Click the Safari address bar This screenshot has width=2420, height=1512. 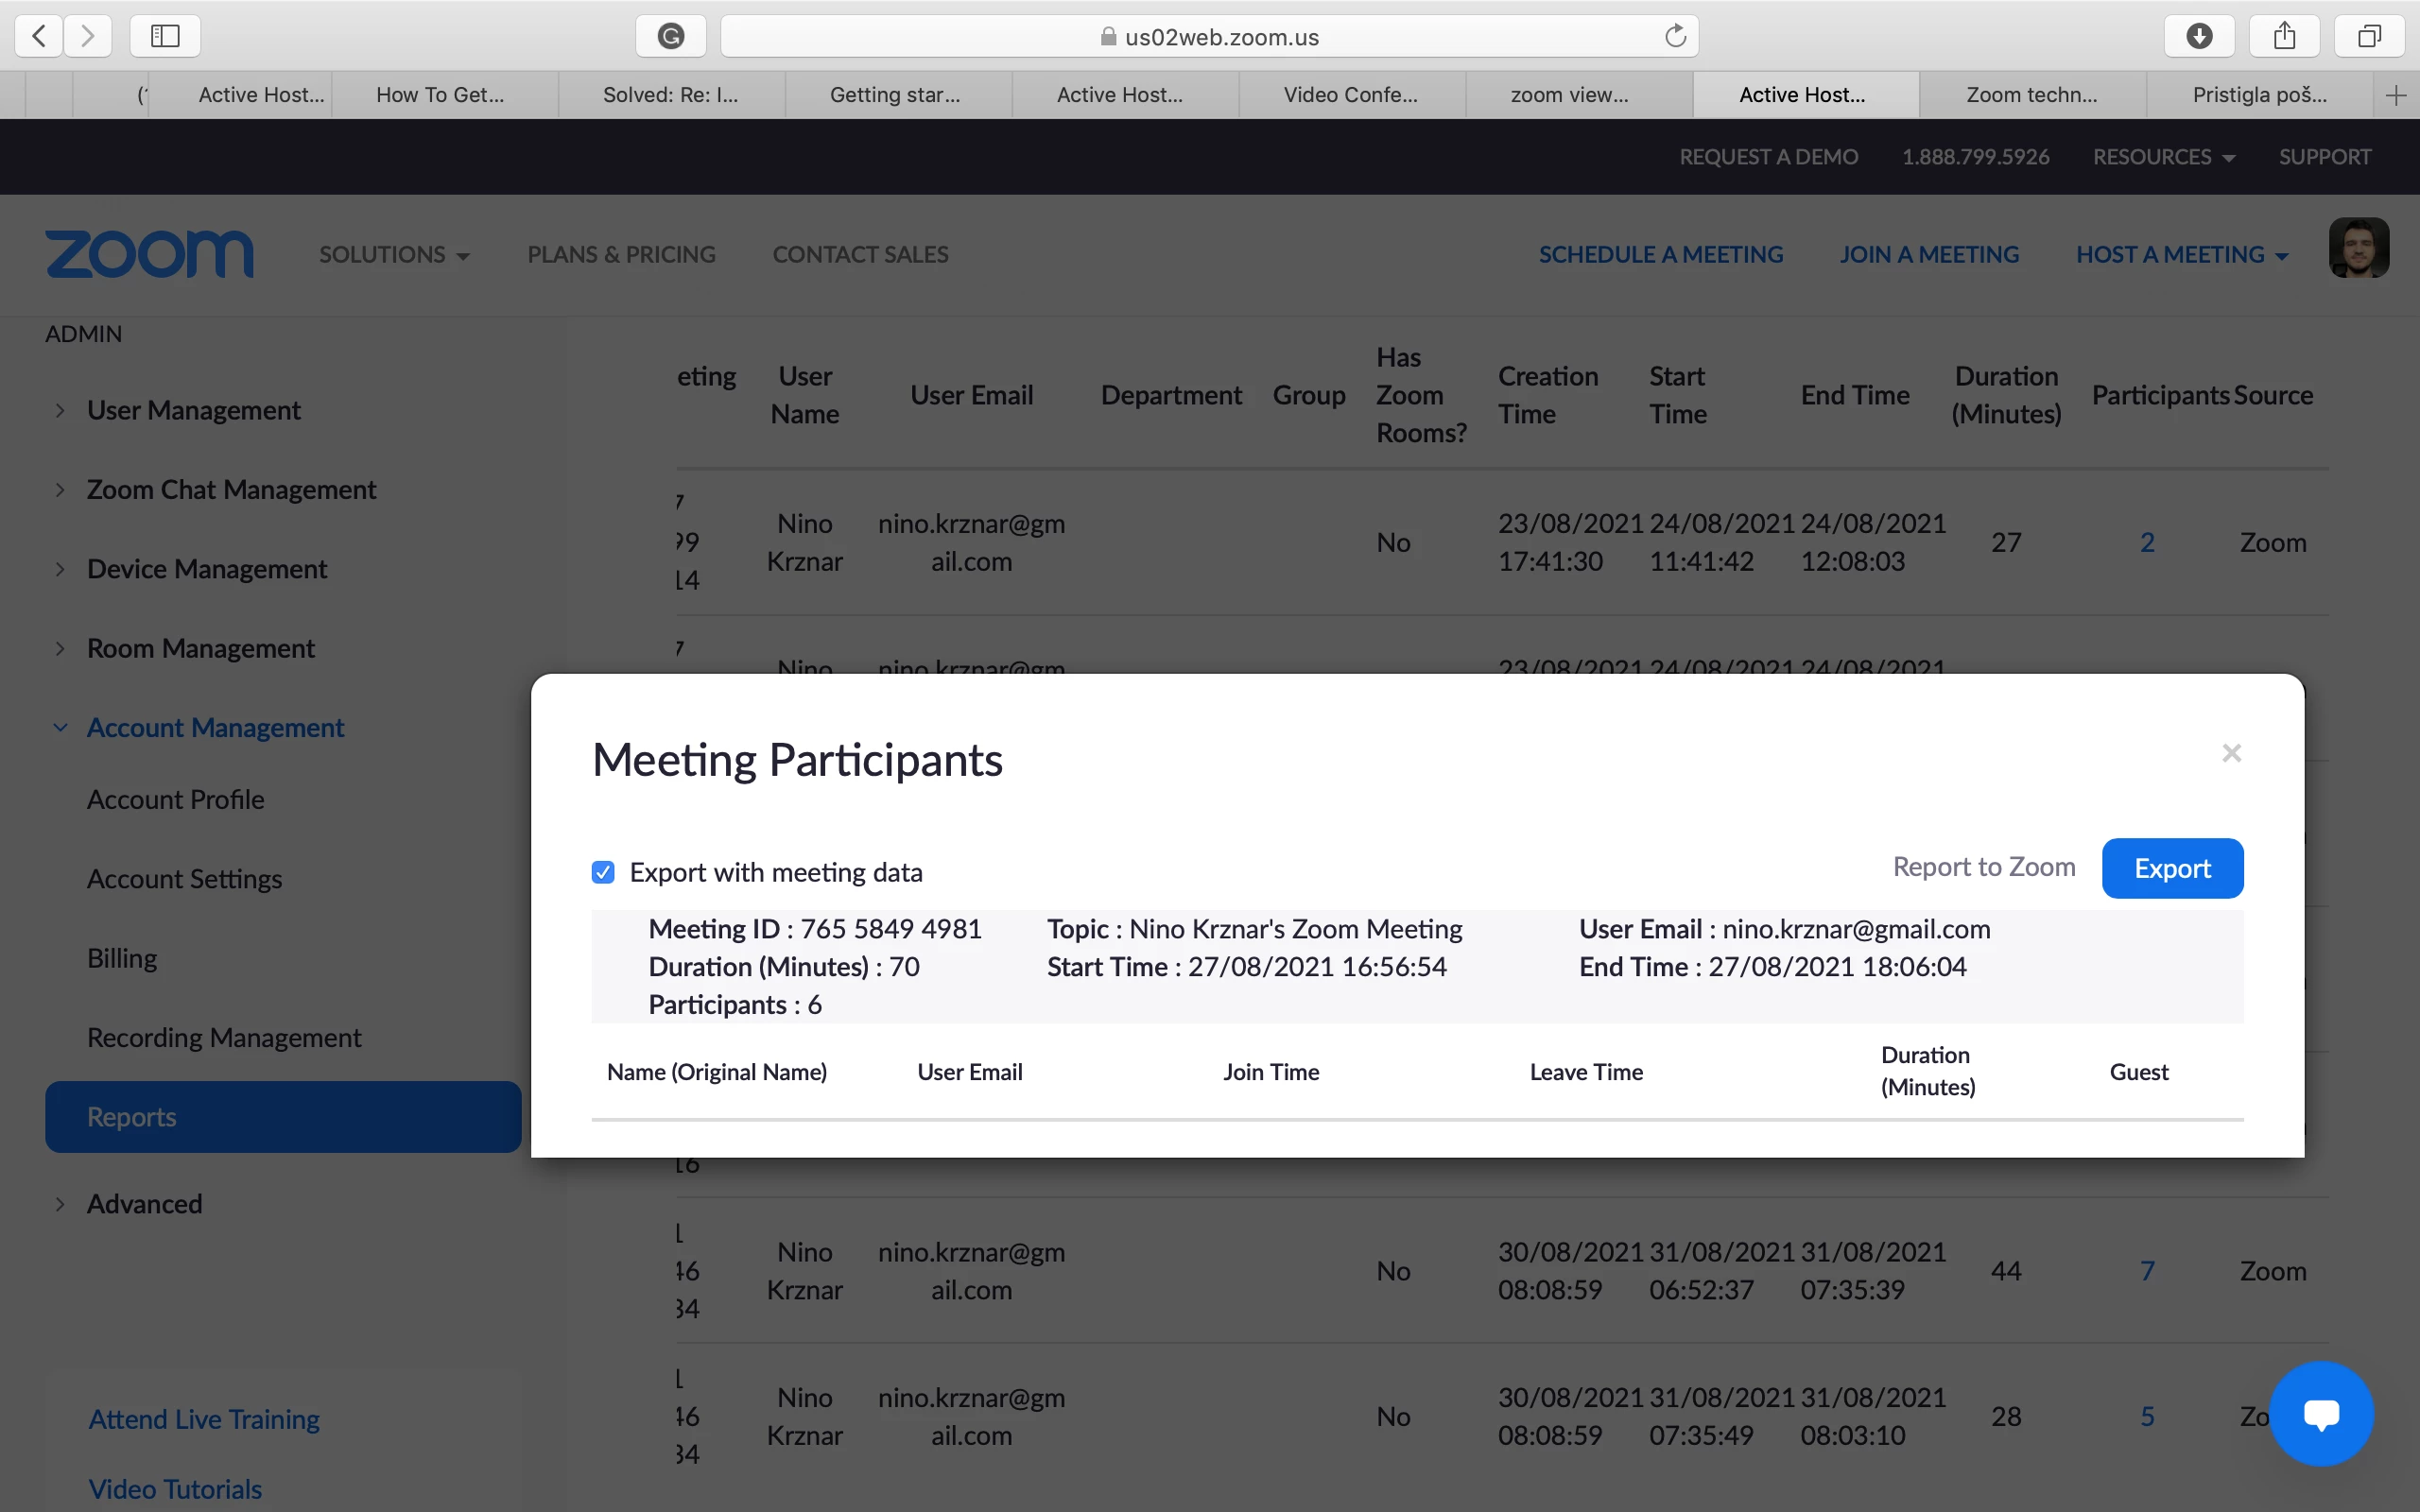point(1208,36)
